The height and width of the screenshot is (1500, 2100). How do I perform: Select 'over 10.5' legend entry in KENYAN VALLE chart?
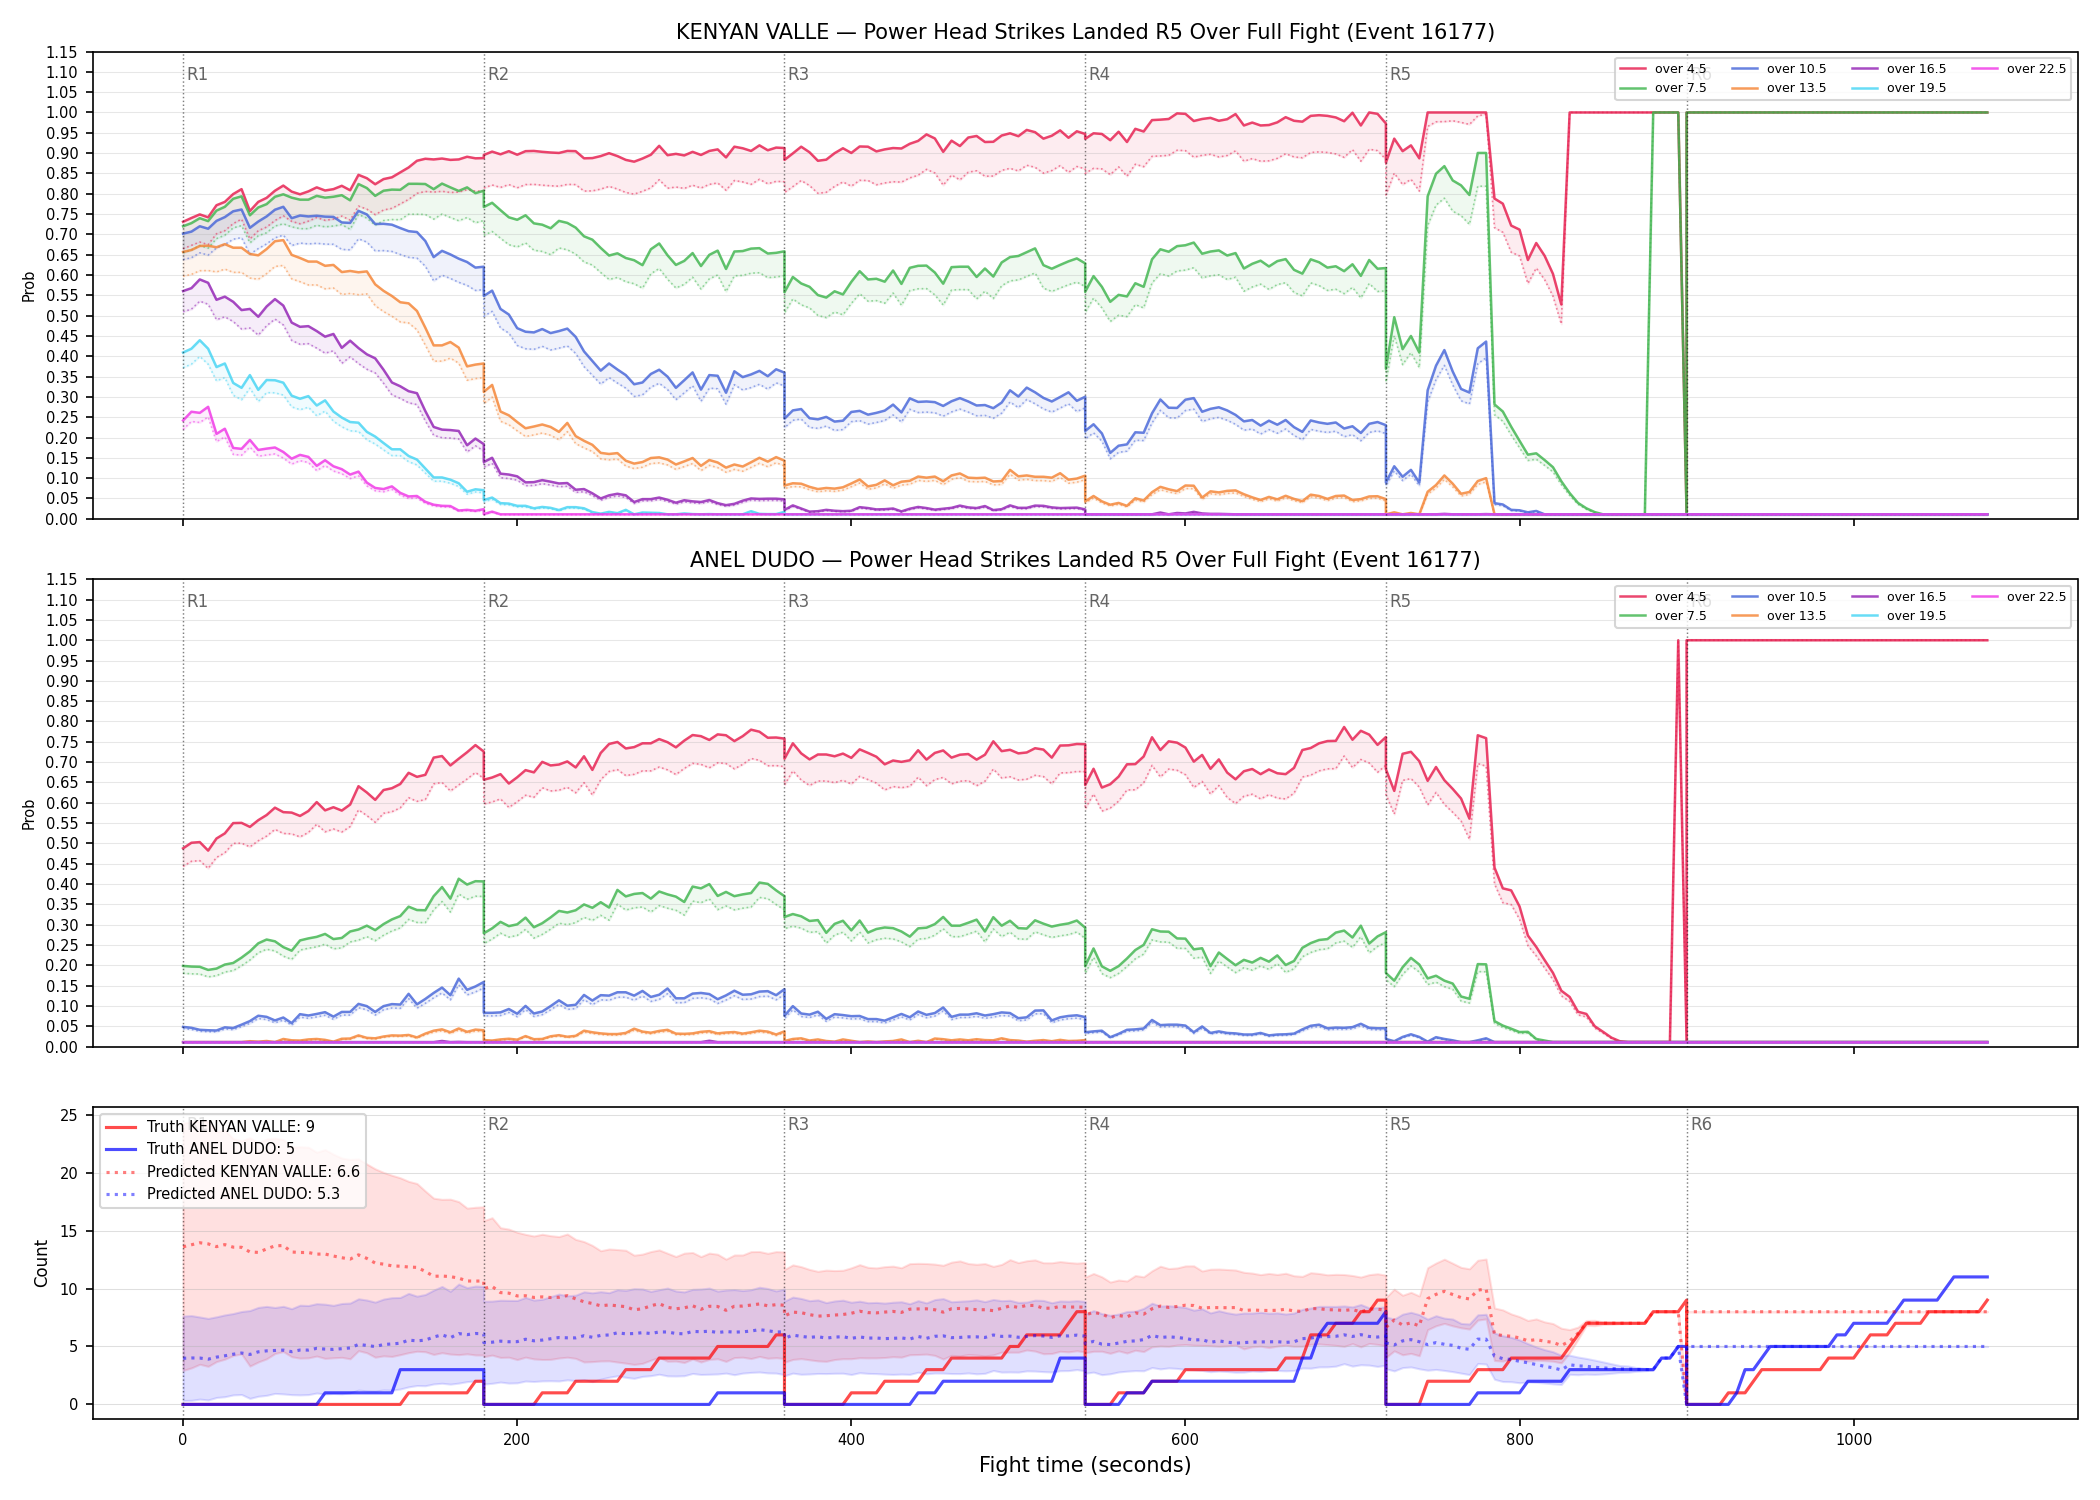tap(1779, 69)
